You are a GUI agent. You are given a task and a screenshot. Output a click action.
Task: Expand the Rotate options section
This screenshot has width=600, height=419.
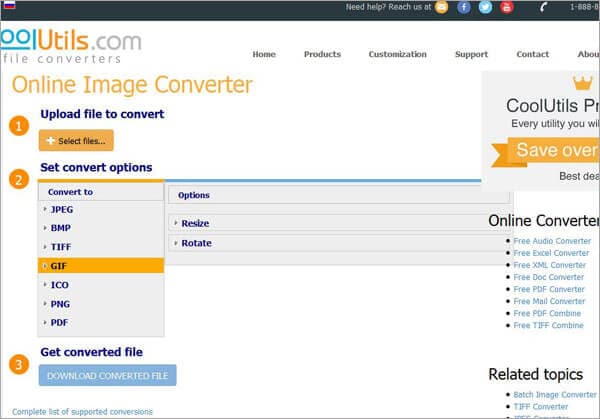pos(340,243)
